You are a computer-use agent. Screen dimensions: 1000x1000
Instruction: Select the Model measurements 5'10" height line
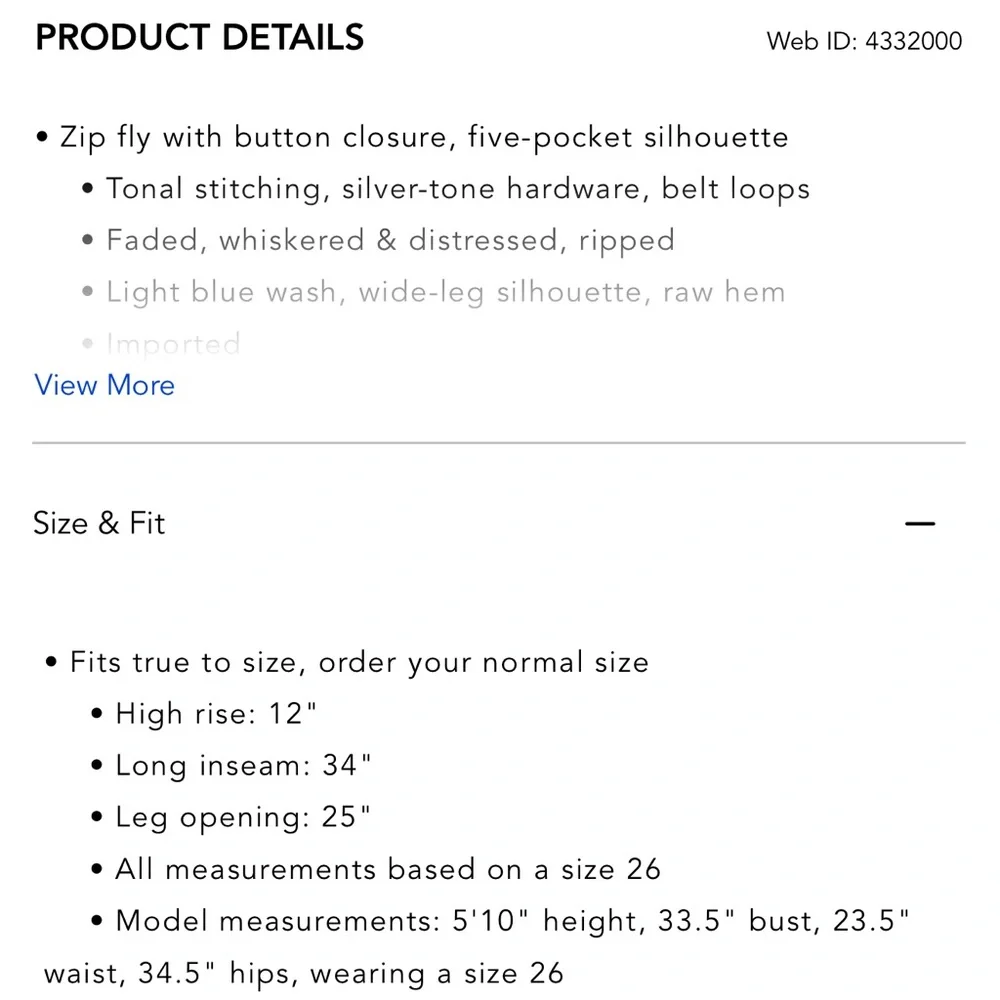click(512, 921)
